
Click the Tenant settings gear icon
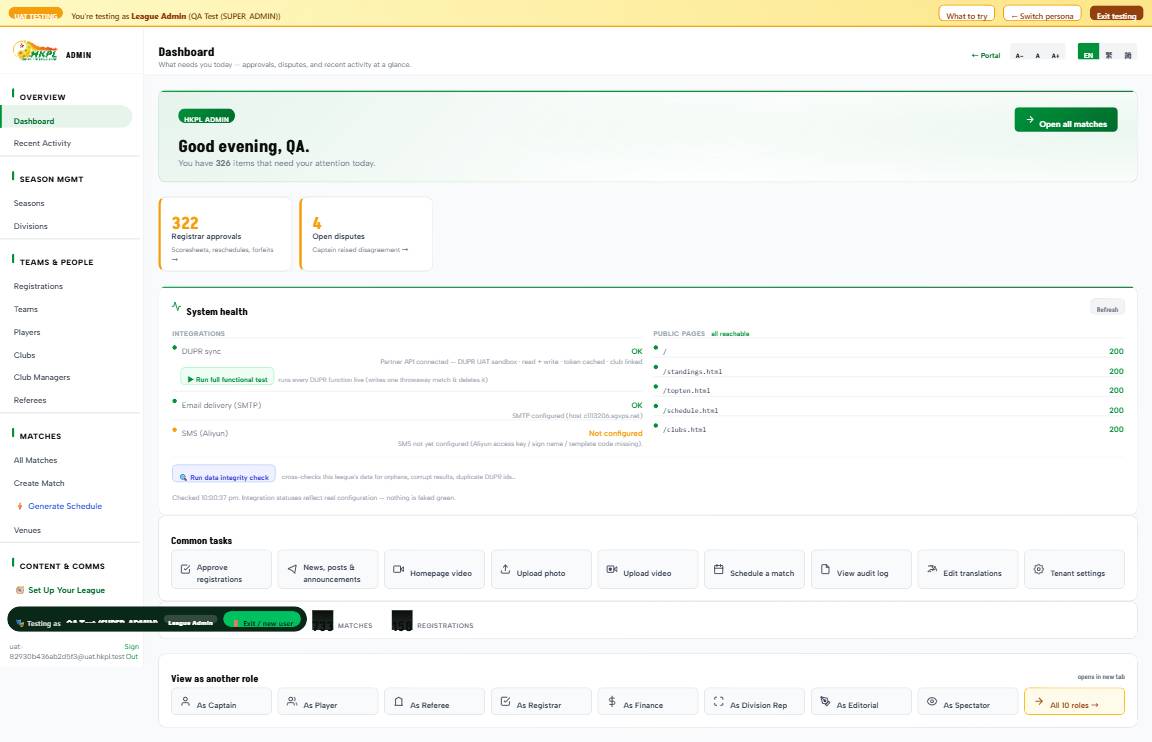pos(1038,569)
